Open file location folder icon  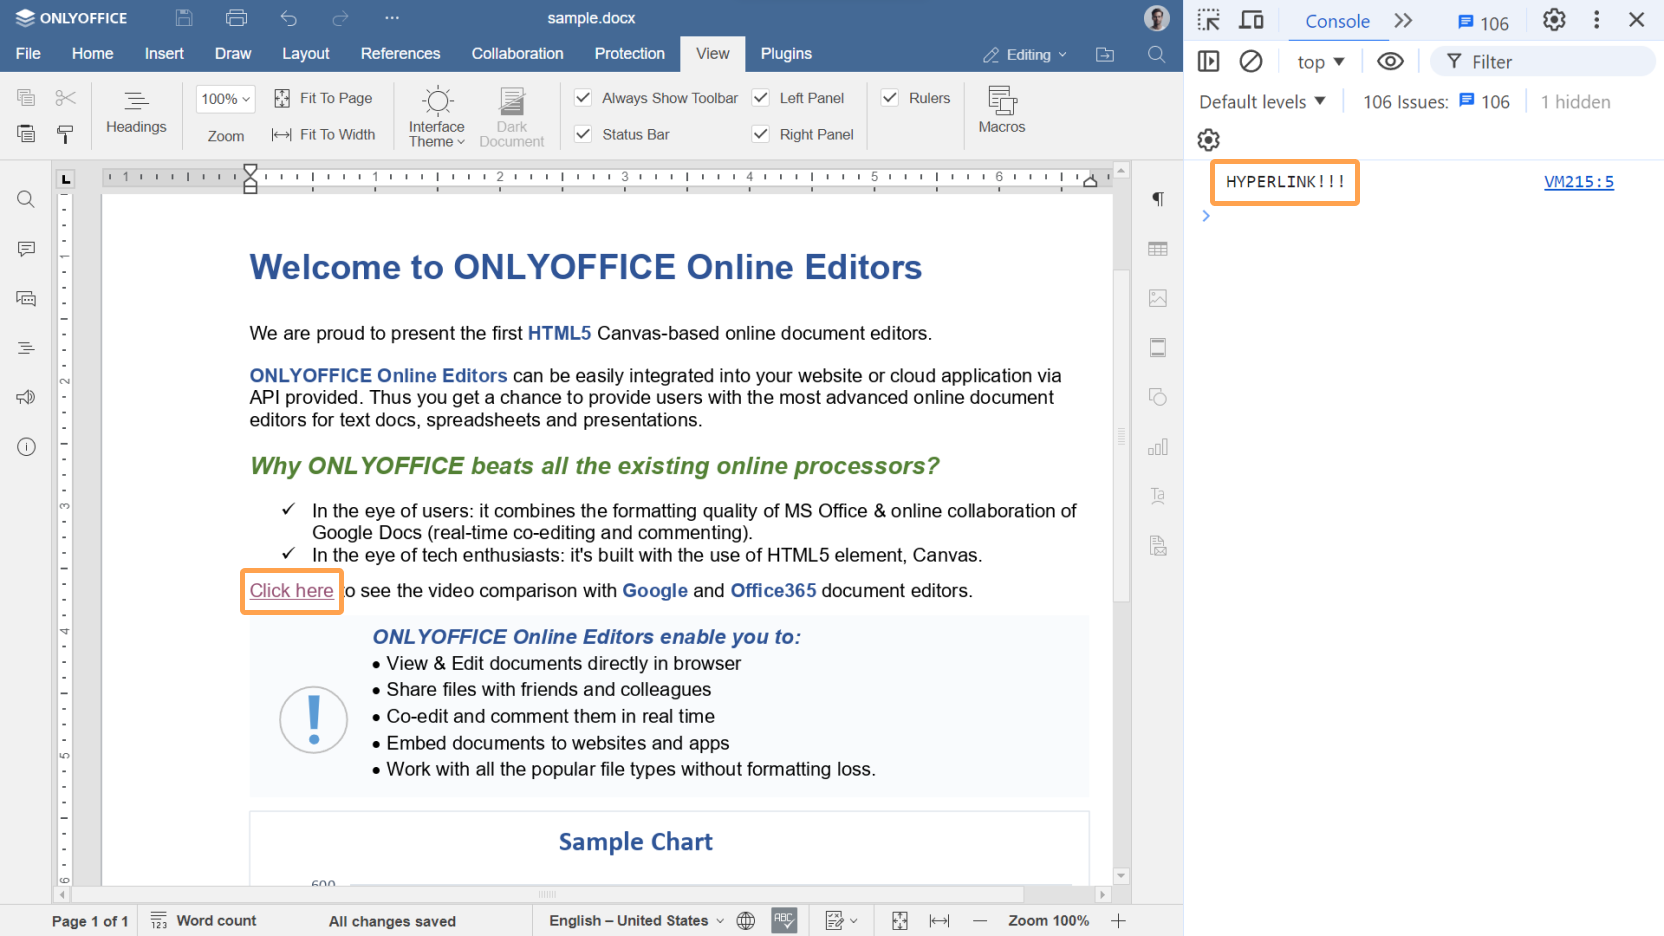(1105, 54)
